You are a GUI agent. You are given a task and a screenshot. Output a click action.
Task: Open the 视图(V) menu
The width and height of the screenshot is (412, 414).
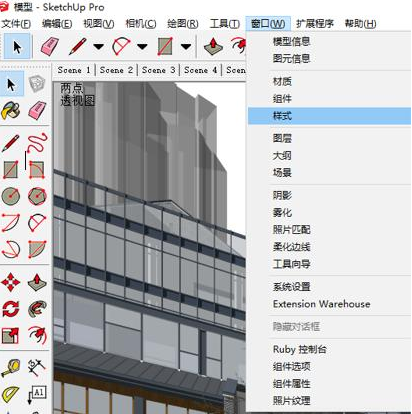(x=99, y=24)
